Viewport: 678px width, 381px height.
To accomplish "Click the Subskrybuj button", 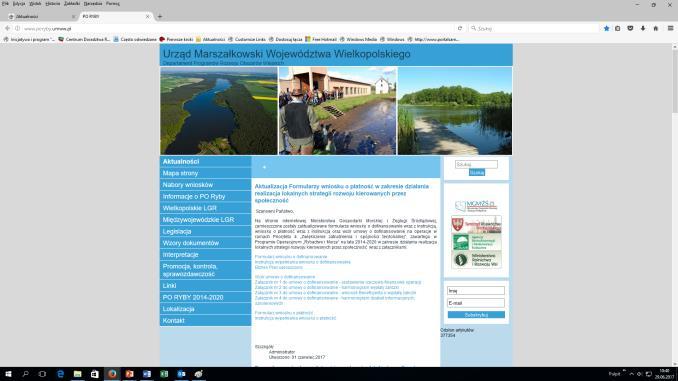I will (476, 315).
